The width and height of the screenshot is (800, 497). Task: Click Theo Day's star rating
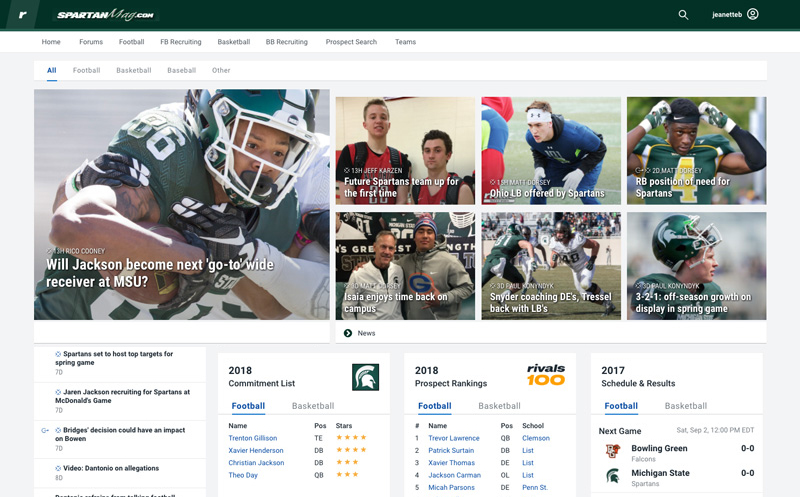click(347, 475)
